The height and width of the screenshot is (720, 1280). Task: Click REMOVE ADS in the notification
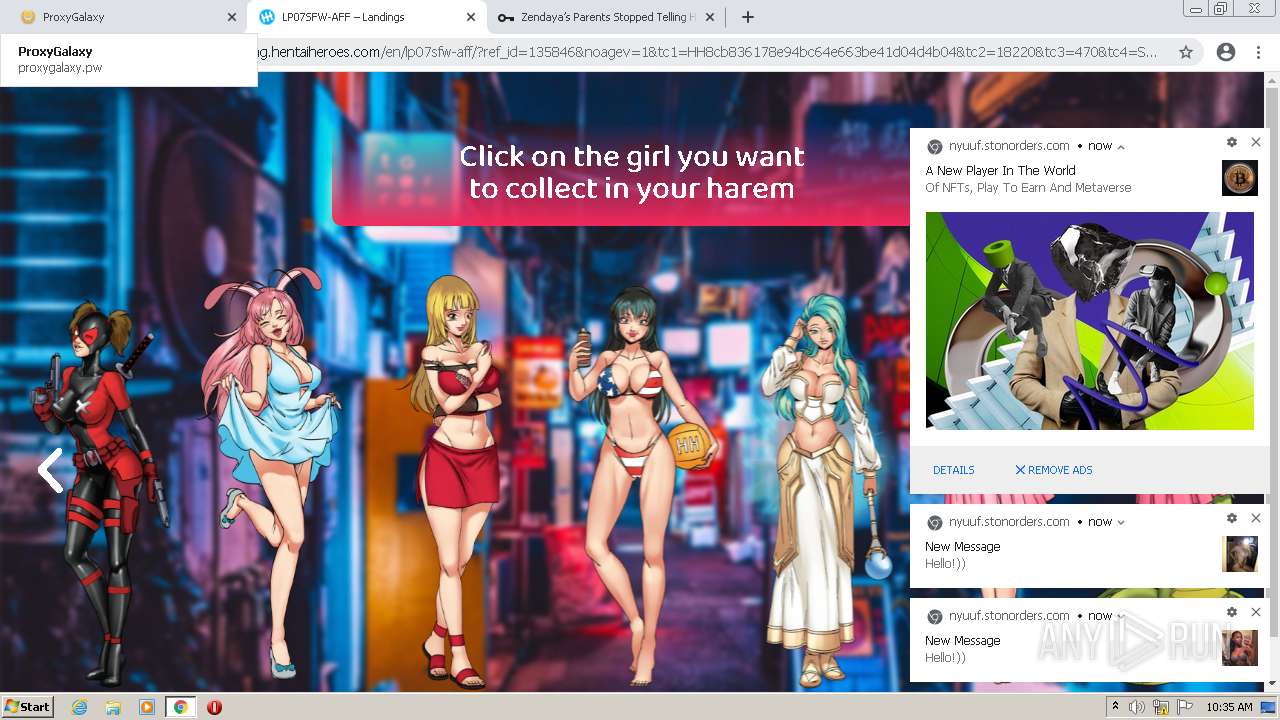click(x=1053, y=470)
